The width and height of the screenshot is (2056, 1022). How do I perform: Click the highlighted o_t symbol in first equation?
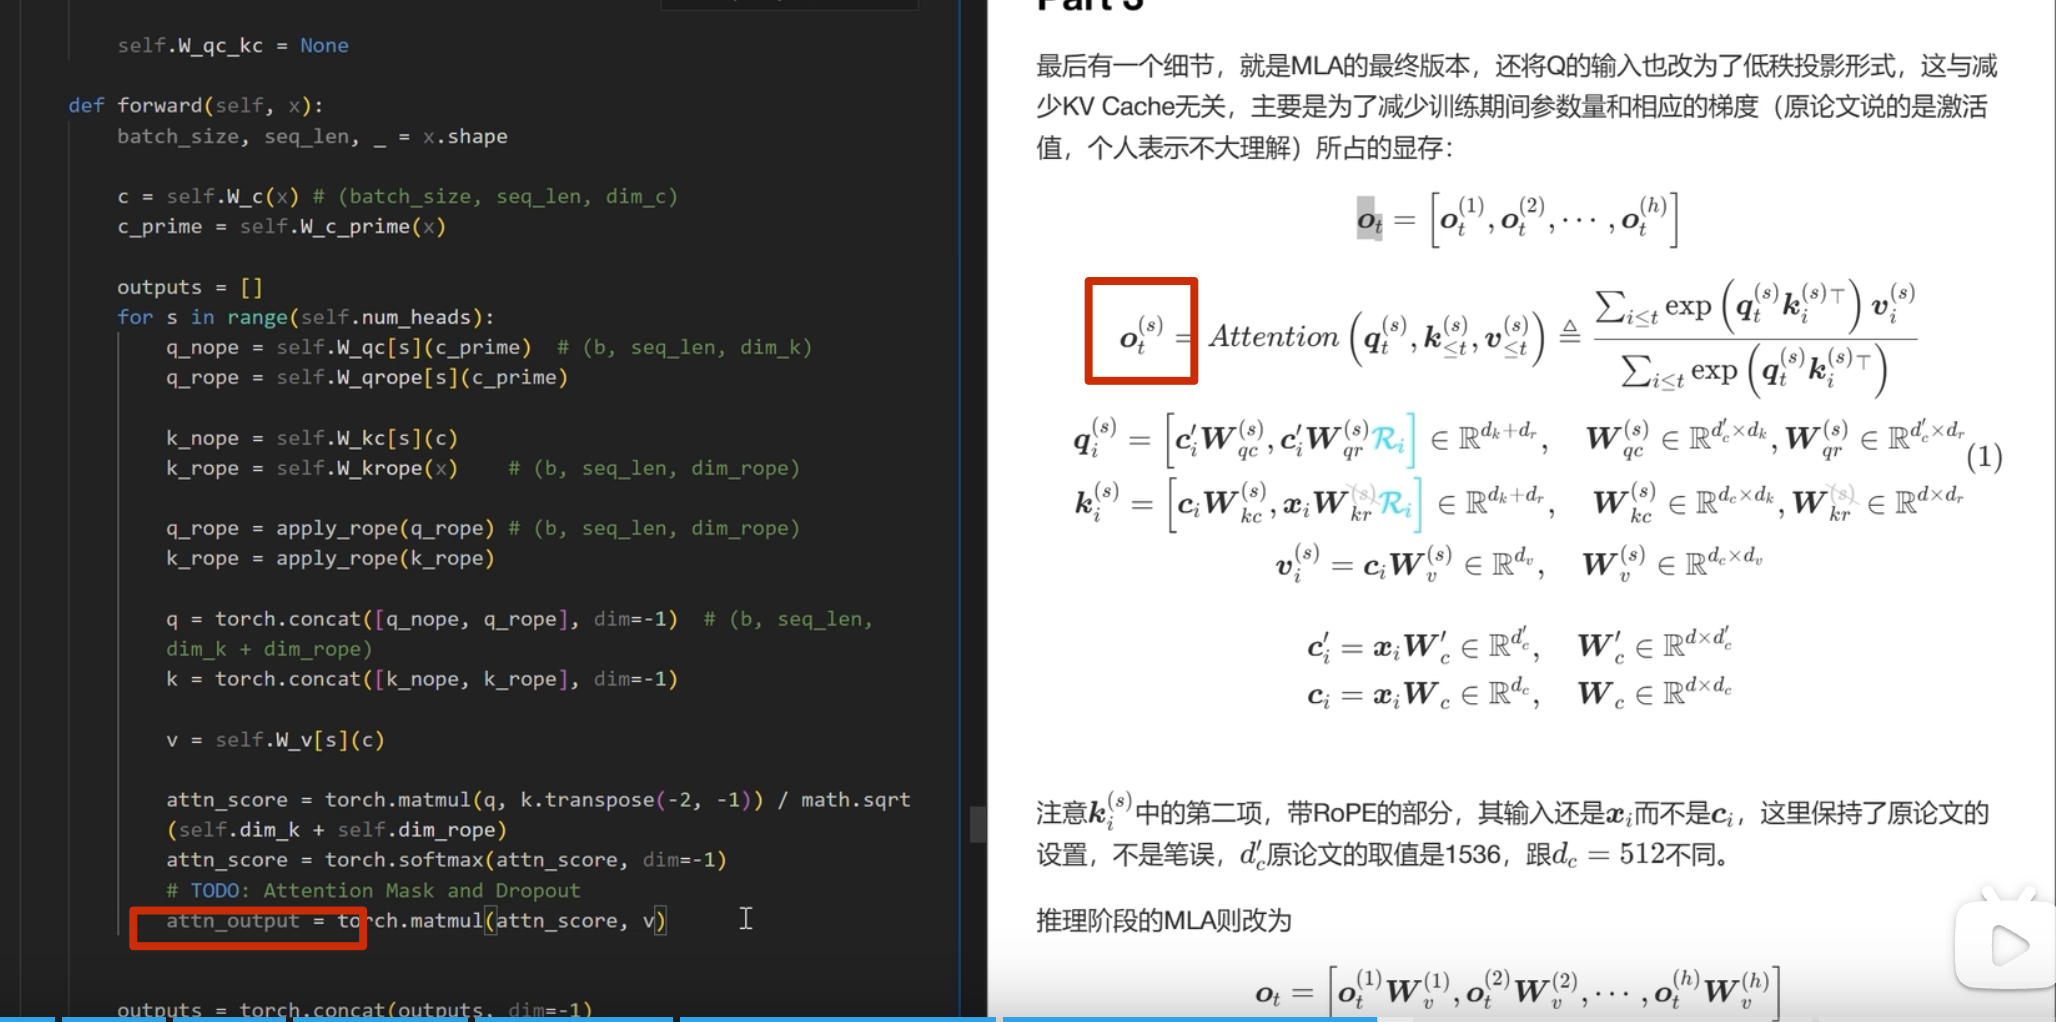click(1368, 218)
